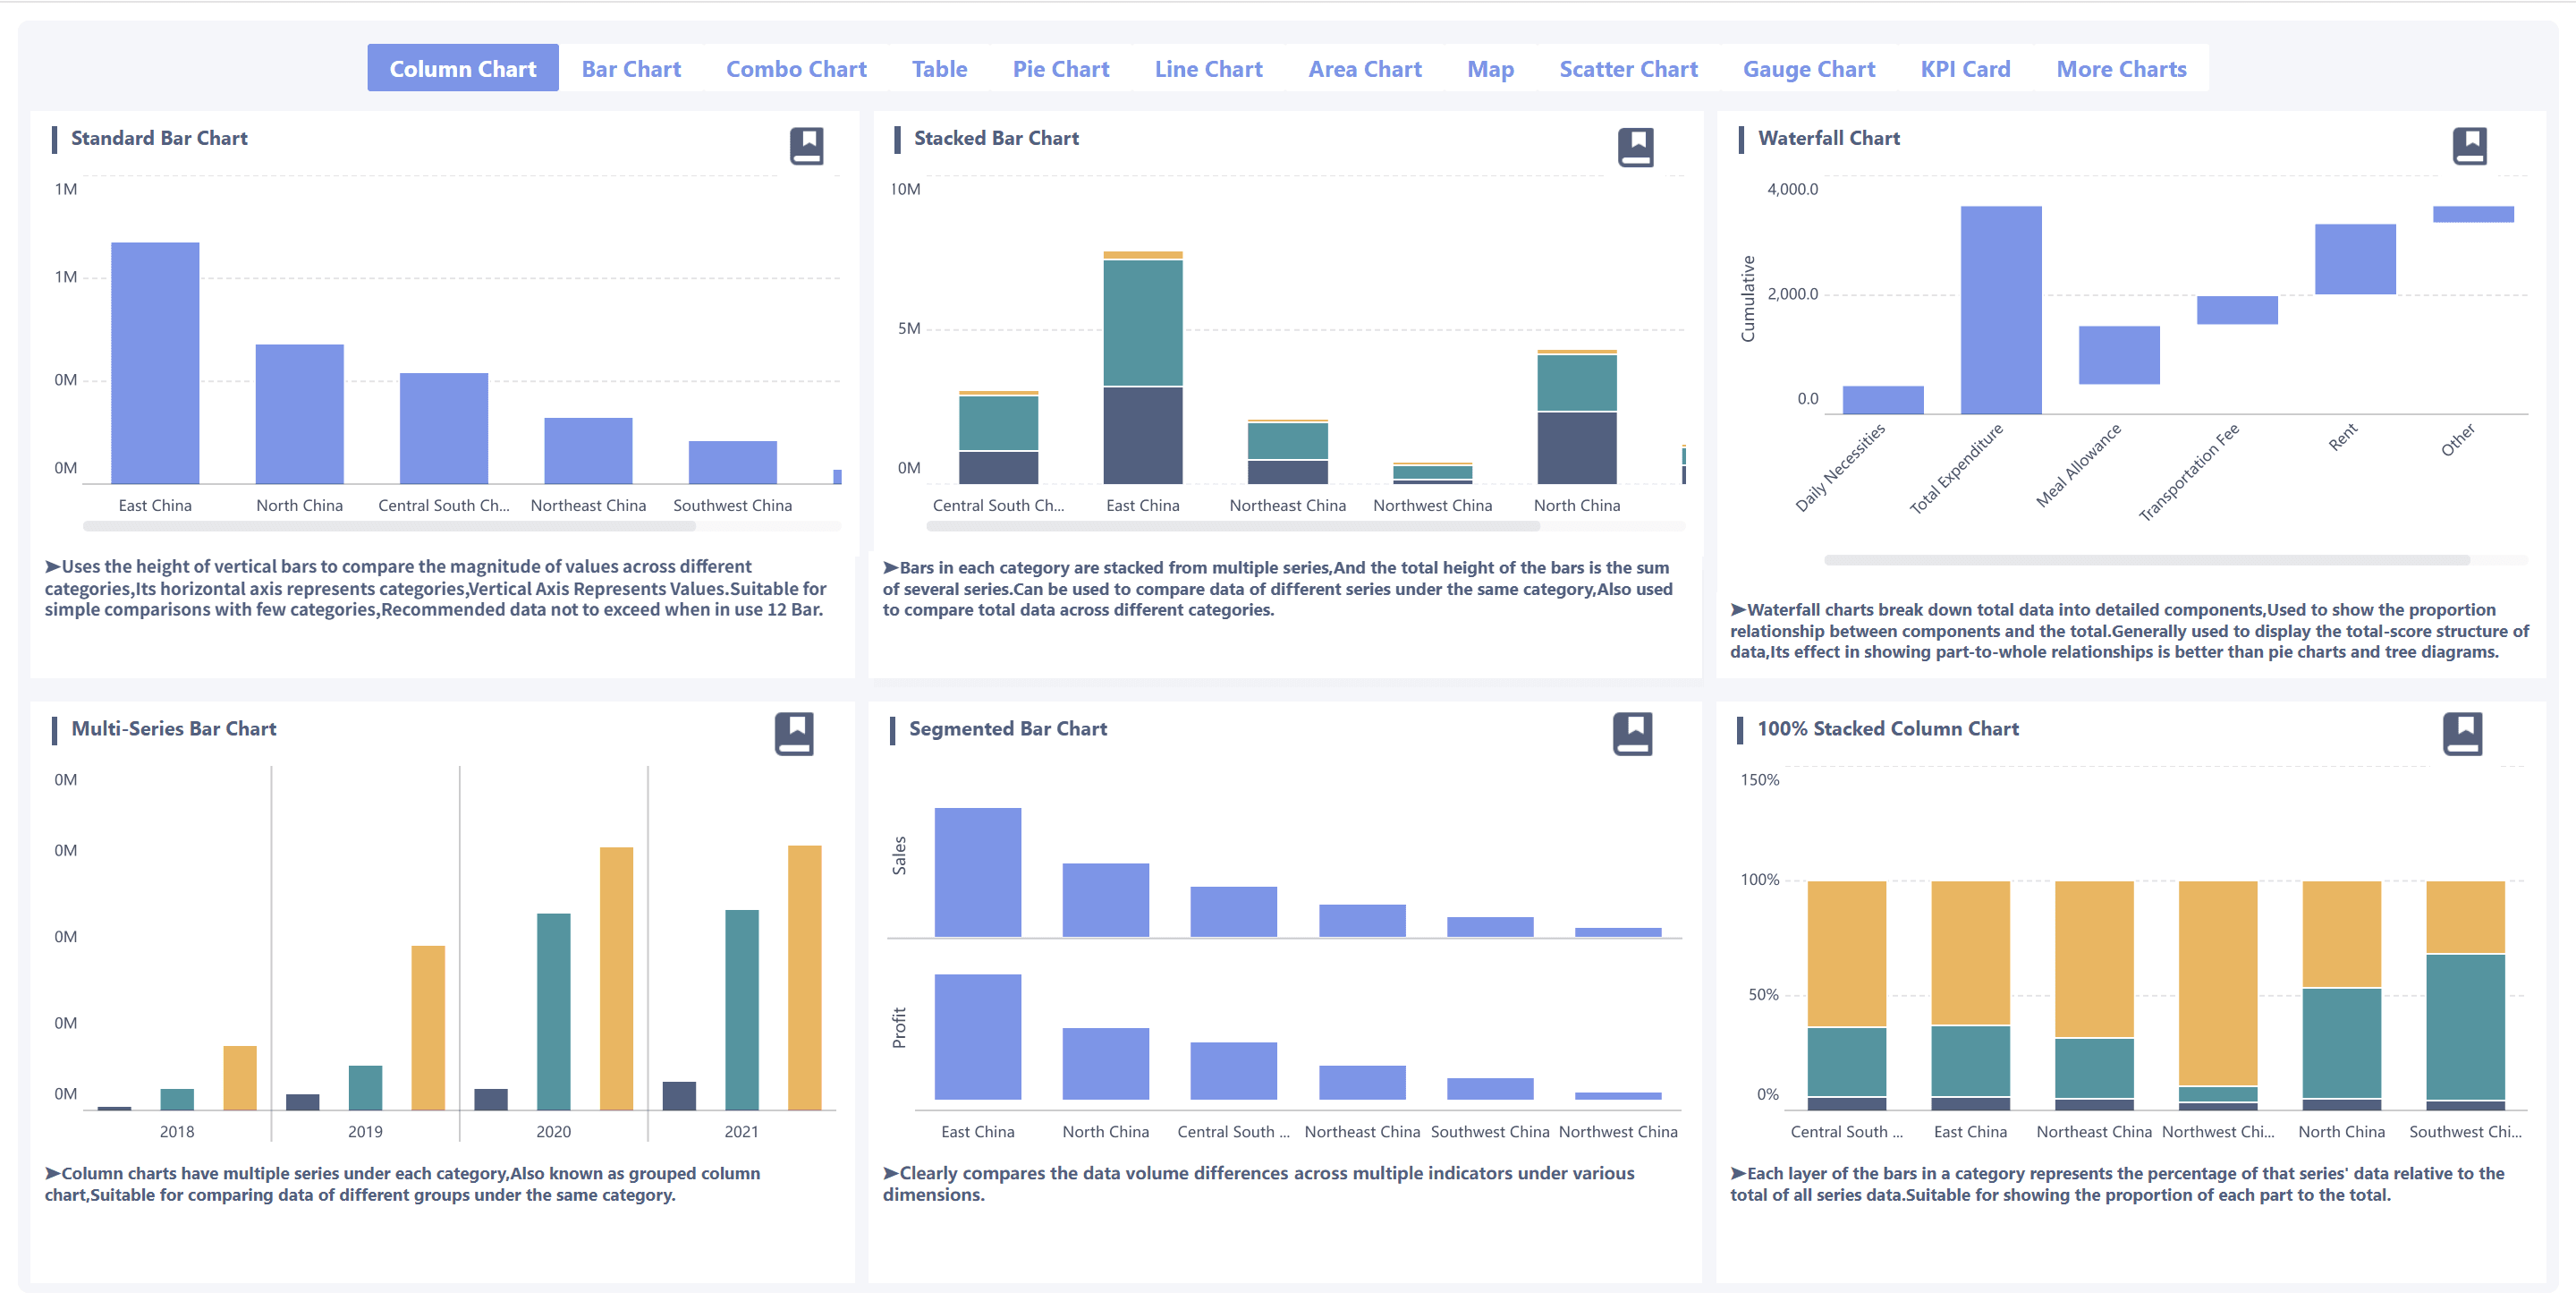2576x1301 pixels.
Task: Open the Line Chart tab
Action: click(x=1209, y=68)
